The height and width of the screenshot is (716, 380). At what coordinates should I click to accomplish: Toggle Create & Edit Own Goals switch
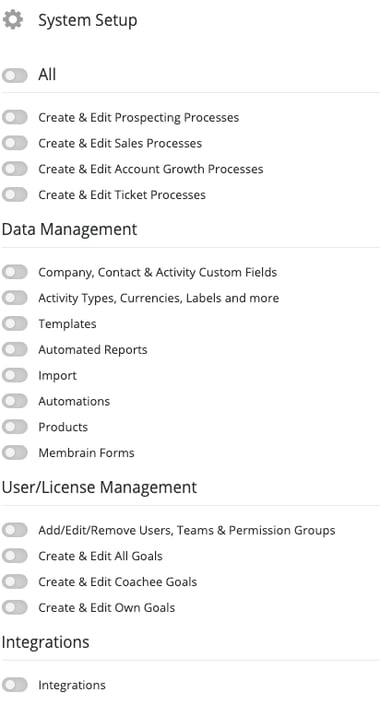(15, 608)
